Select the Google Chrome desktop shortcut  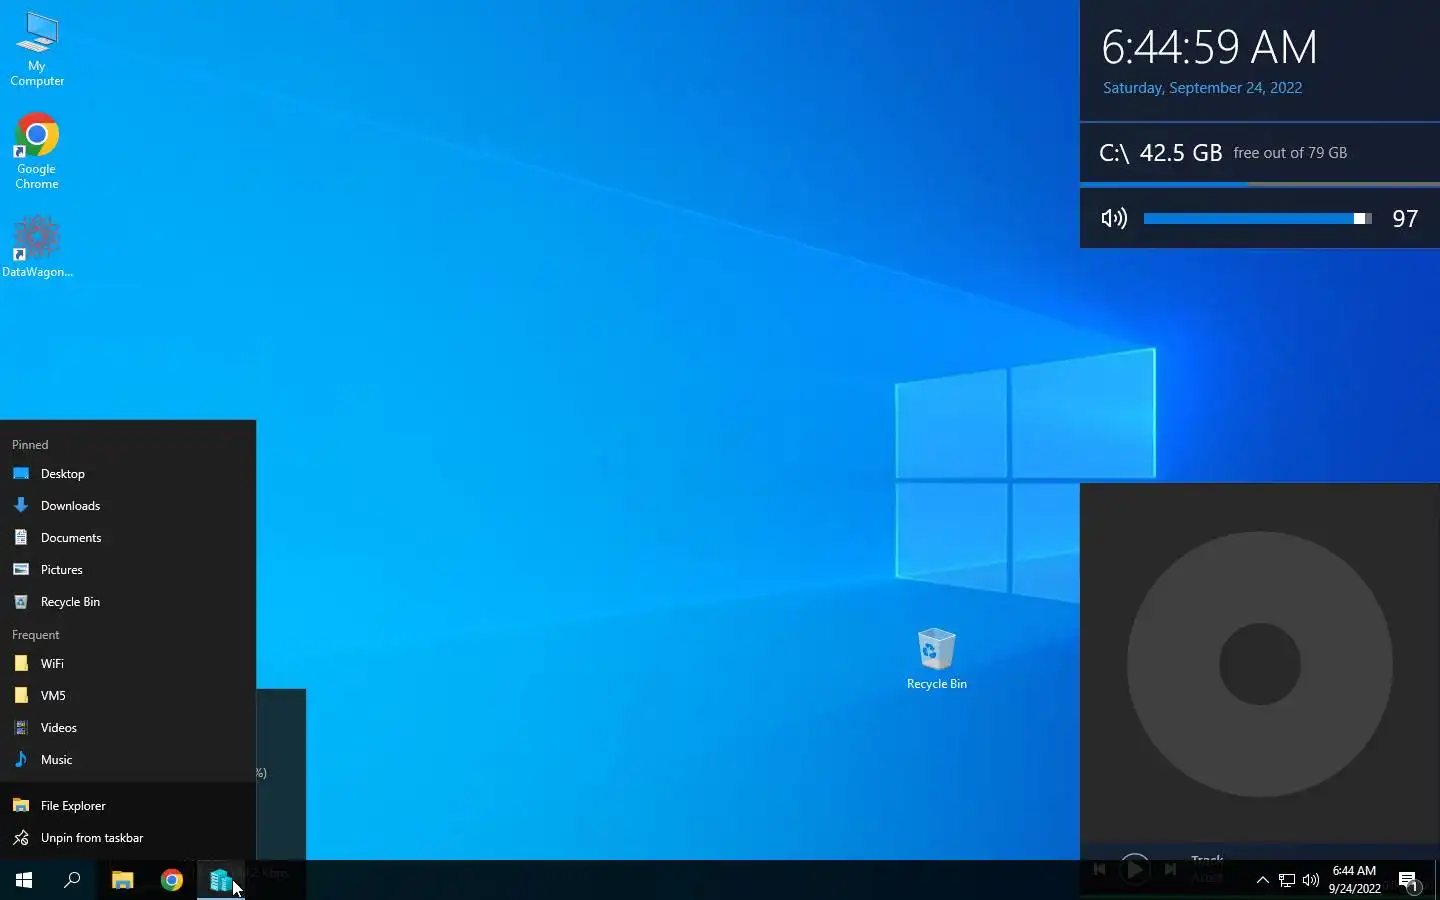37,151
